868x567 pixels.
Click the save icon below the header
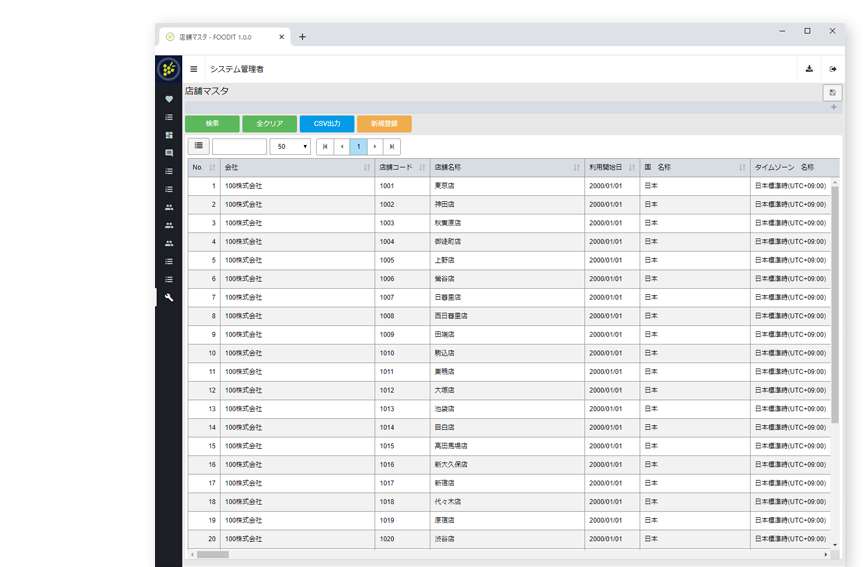(x=832, y=92)
